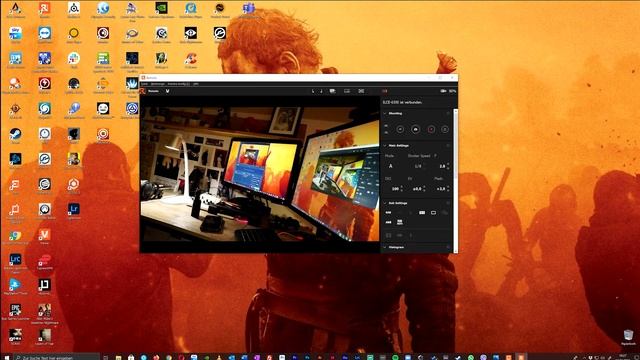Image resolution: width=640 pixels, height=360 pixels.
Task: Click the live view image in Remote window
Action: (260, 175)
